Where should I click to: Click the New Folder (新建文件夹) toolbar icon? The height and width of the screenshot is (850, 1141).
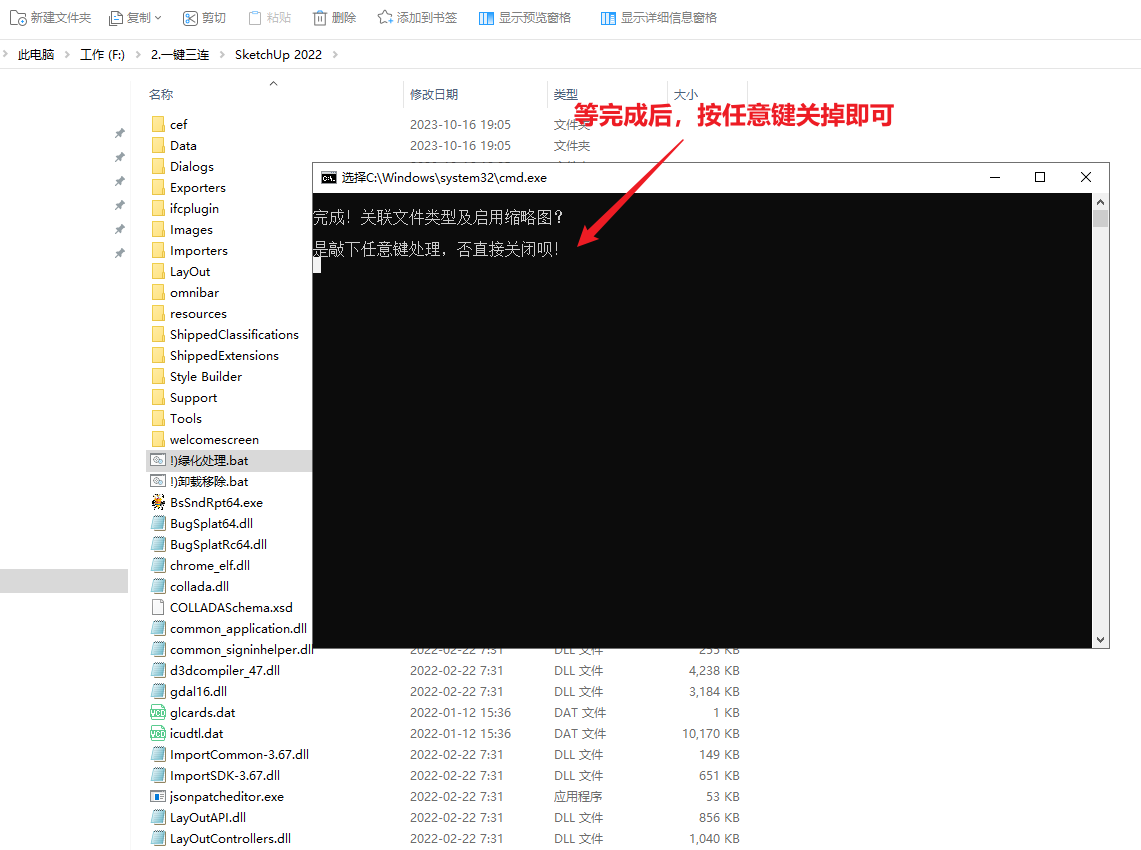20,18
